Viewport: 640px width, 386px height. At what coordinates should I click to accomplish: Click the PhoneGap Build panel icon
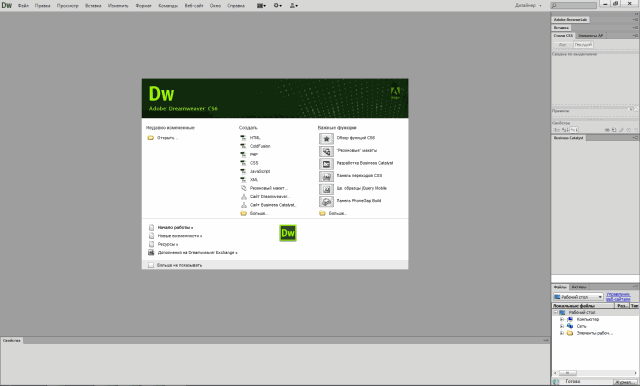(x=326, y=202)
